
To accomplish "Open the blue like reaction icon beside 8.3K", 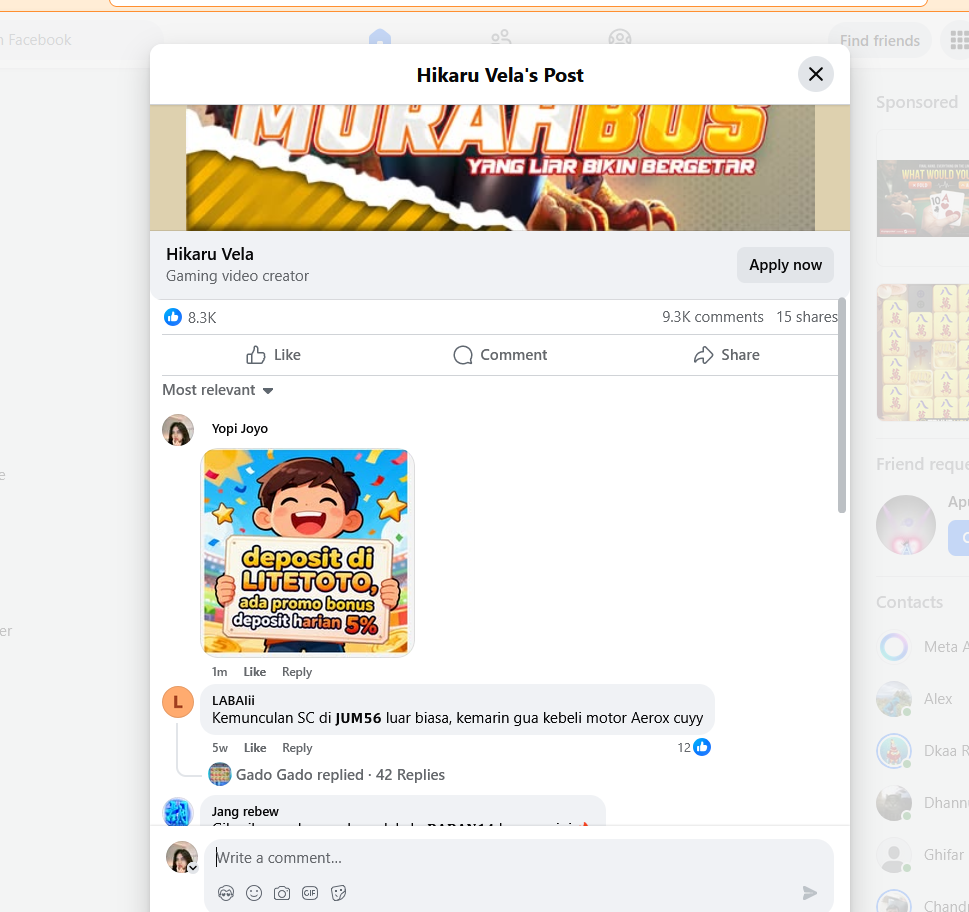I will [x=173, y=317].
